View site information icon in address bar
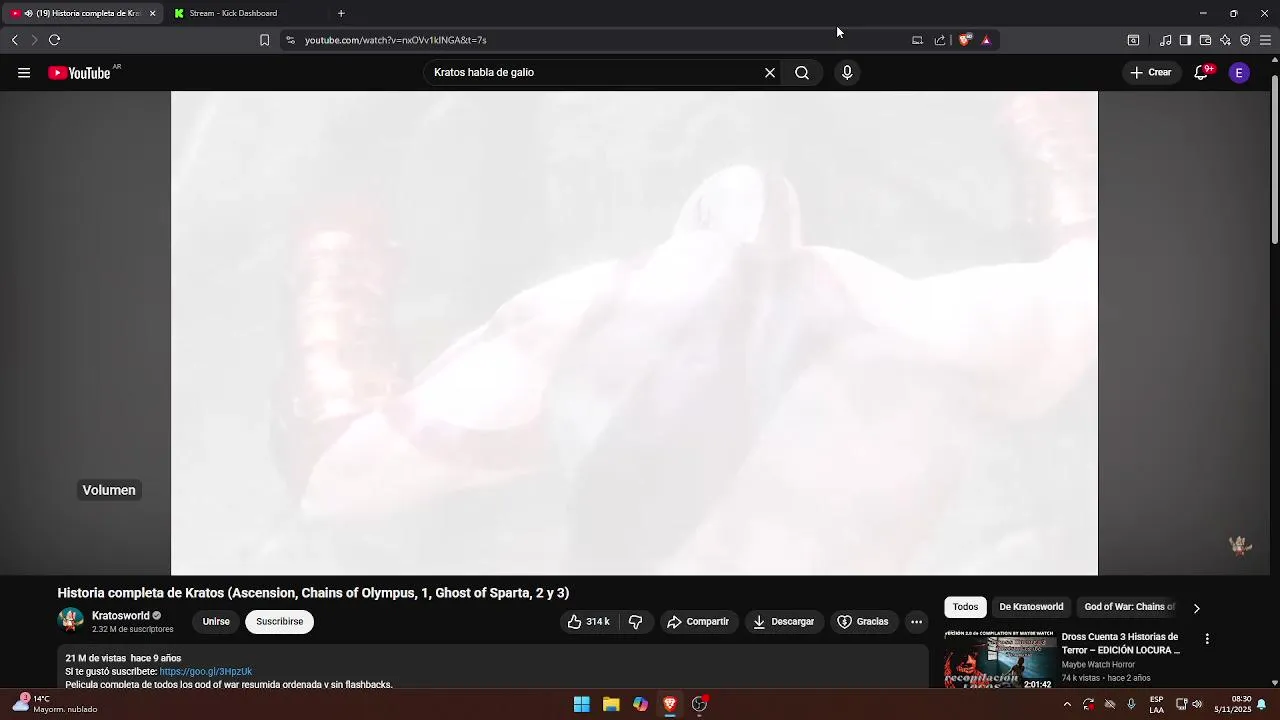This screenshot has height=720, width=1280. 290,40
